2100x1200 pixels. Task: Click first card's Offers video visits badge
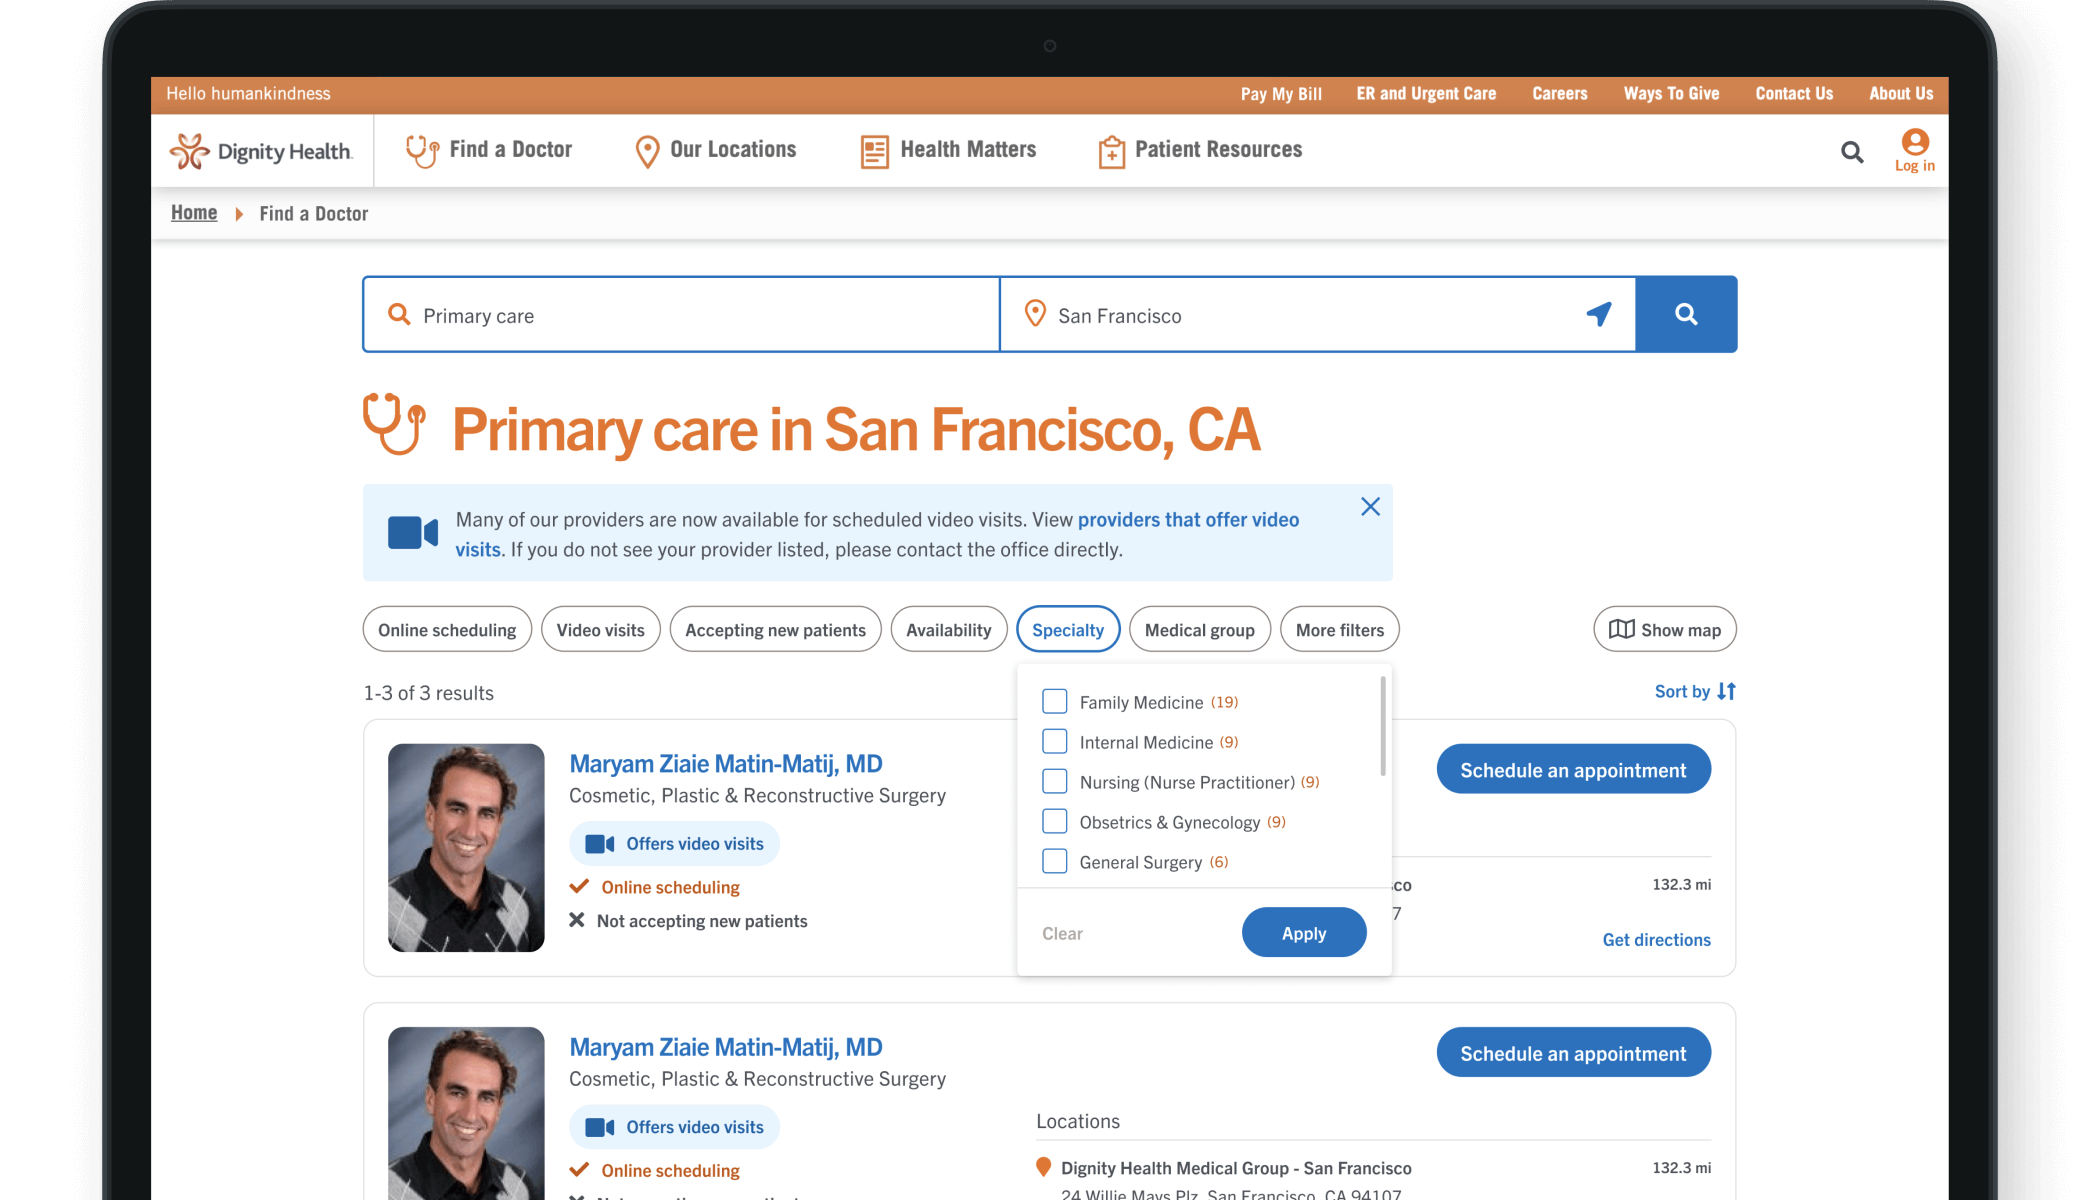[x=675, y=844]
